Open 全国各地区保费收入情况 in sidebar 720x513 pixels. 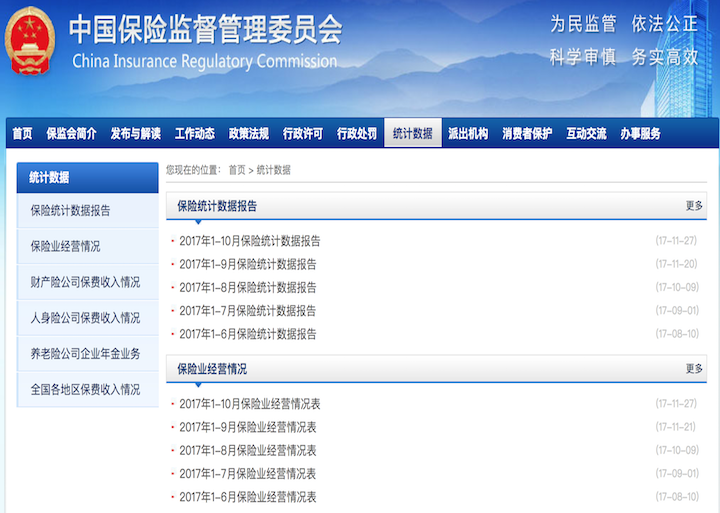pyautogui.click(x=88, y=389)
